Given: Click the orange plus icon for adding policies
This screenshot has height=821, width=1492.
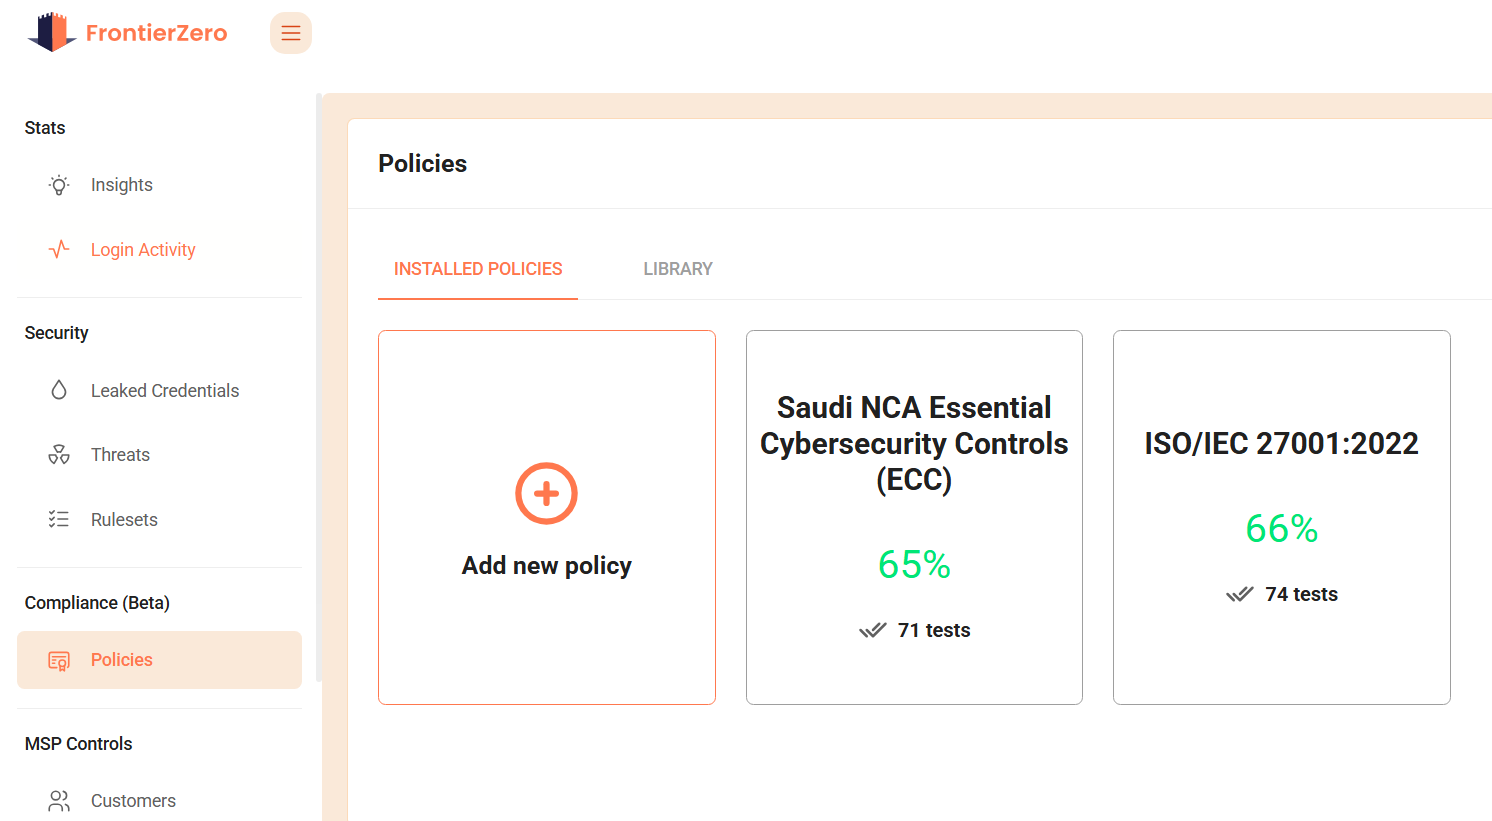Looking at the screenshot, I should pos(546,493).
